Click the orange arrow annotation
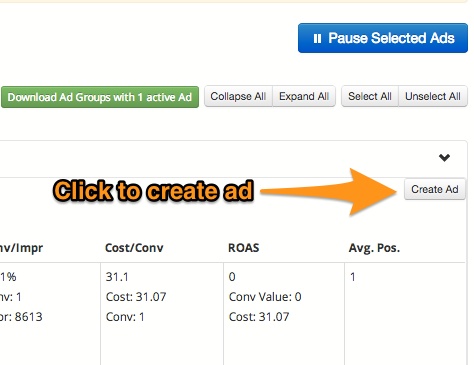Viewport: 474px width, 365px height. (x=328, y=192)
